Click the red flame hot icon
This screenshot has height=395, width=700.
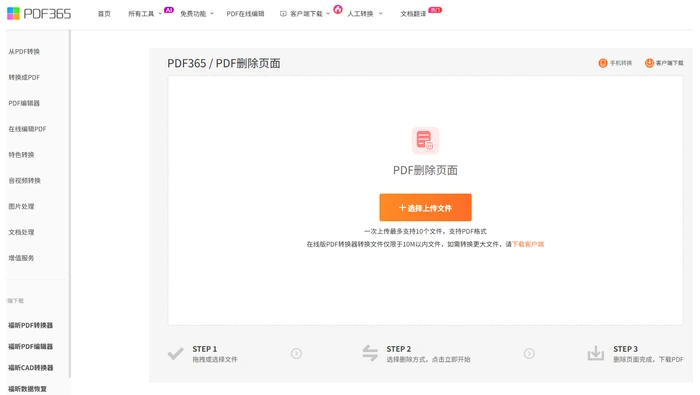[338, 9]
